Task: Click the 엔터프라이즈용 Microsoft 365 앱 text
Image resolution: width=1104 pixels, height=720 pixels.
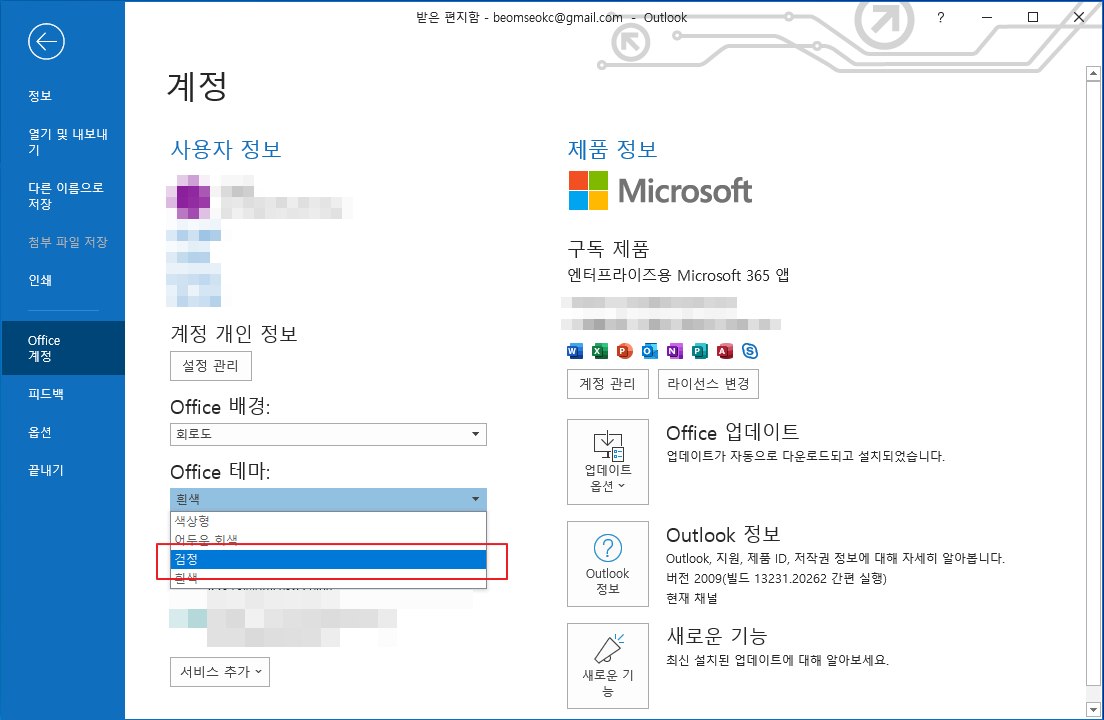Action: [678, 275]
